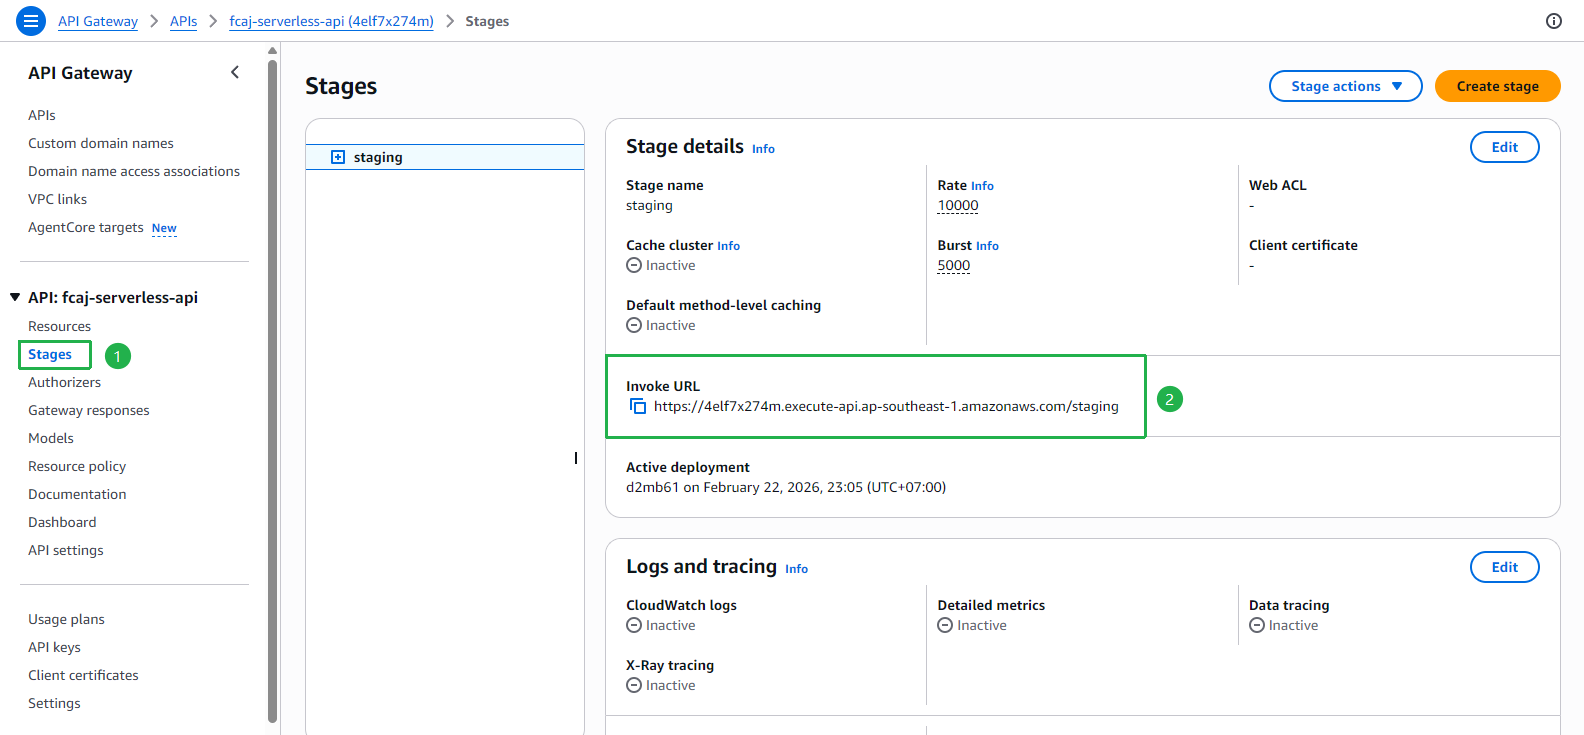1584x735 pixels.
Task: Open Models in the API navigation
Action: click(x=51, y=438)
